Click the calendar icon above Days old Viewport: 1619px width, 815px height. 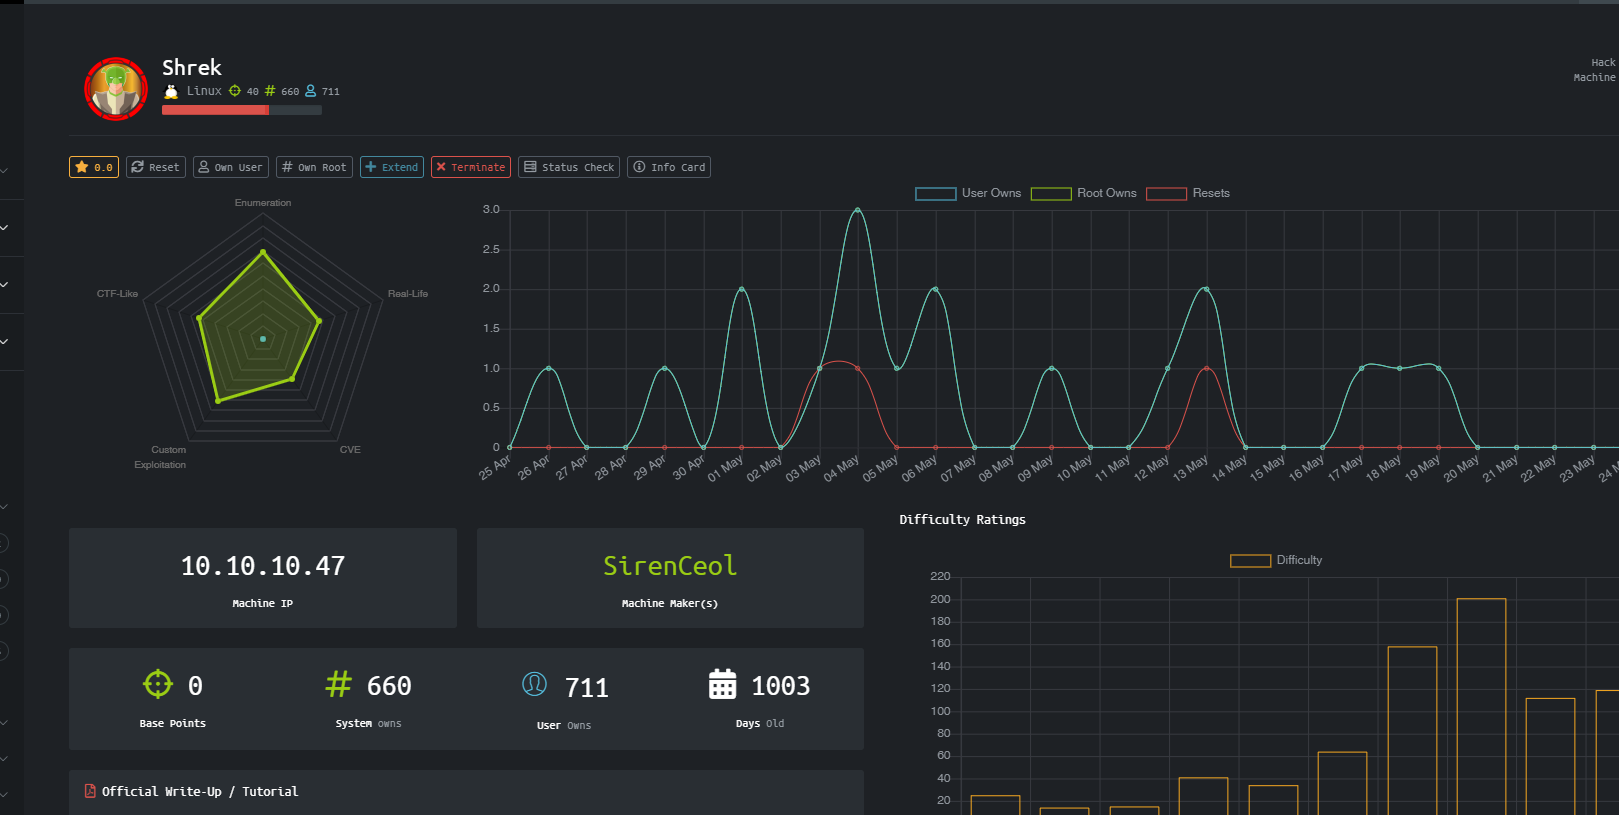(722, 684)
